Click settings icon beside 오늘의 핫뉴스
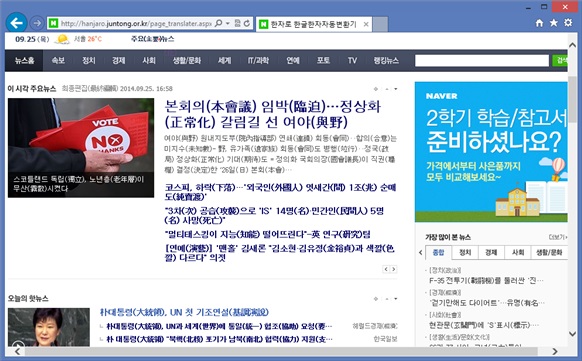The width and height of the screenshot is (582, 361). [376, 299]
